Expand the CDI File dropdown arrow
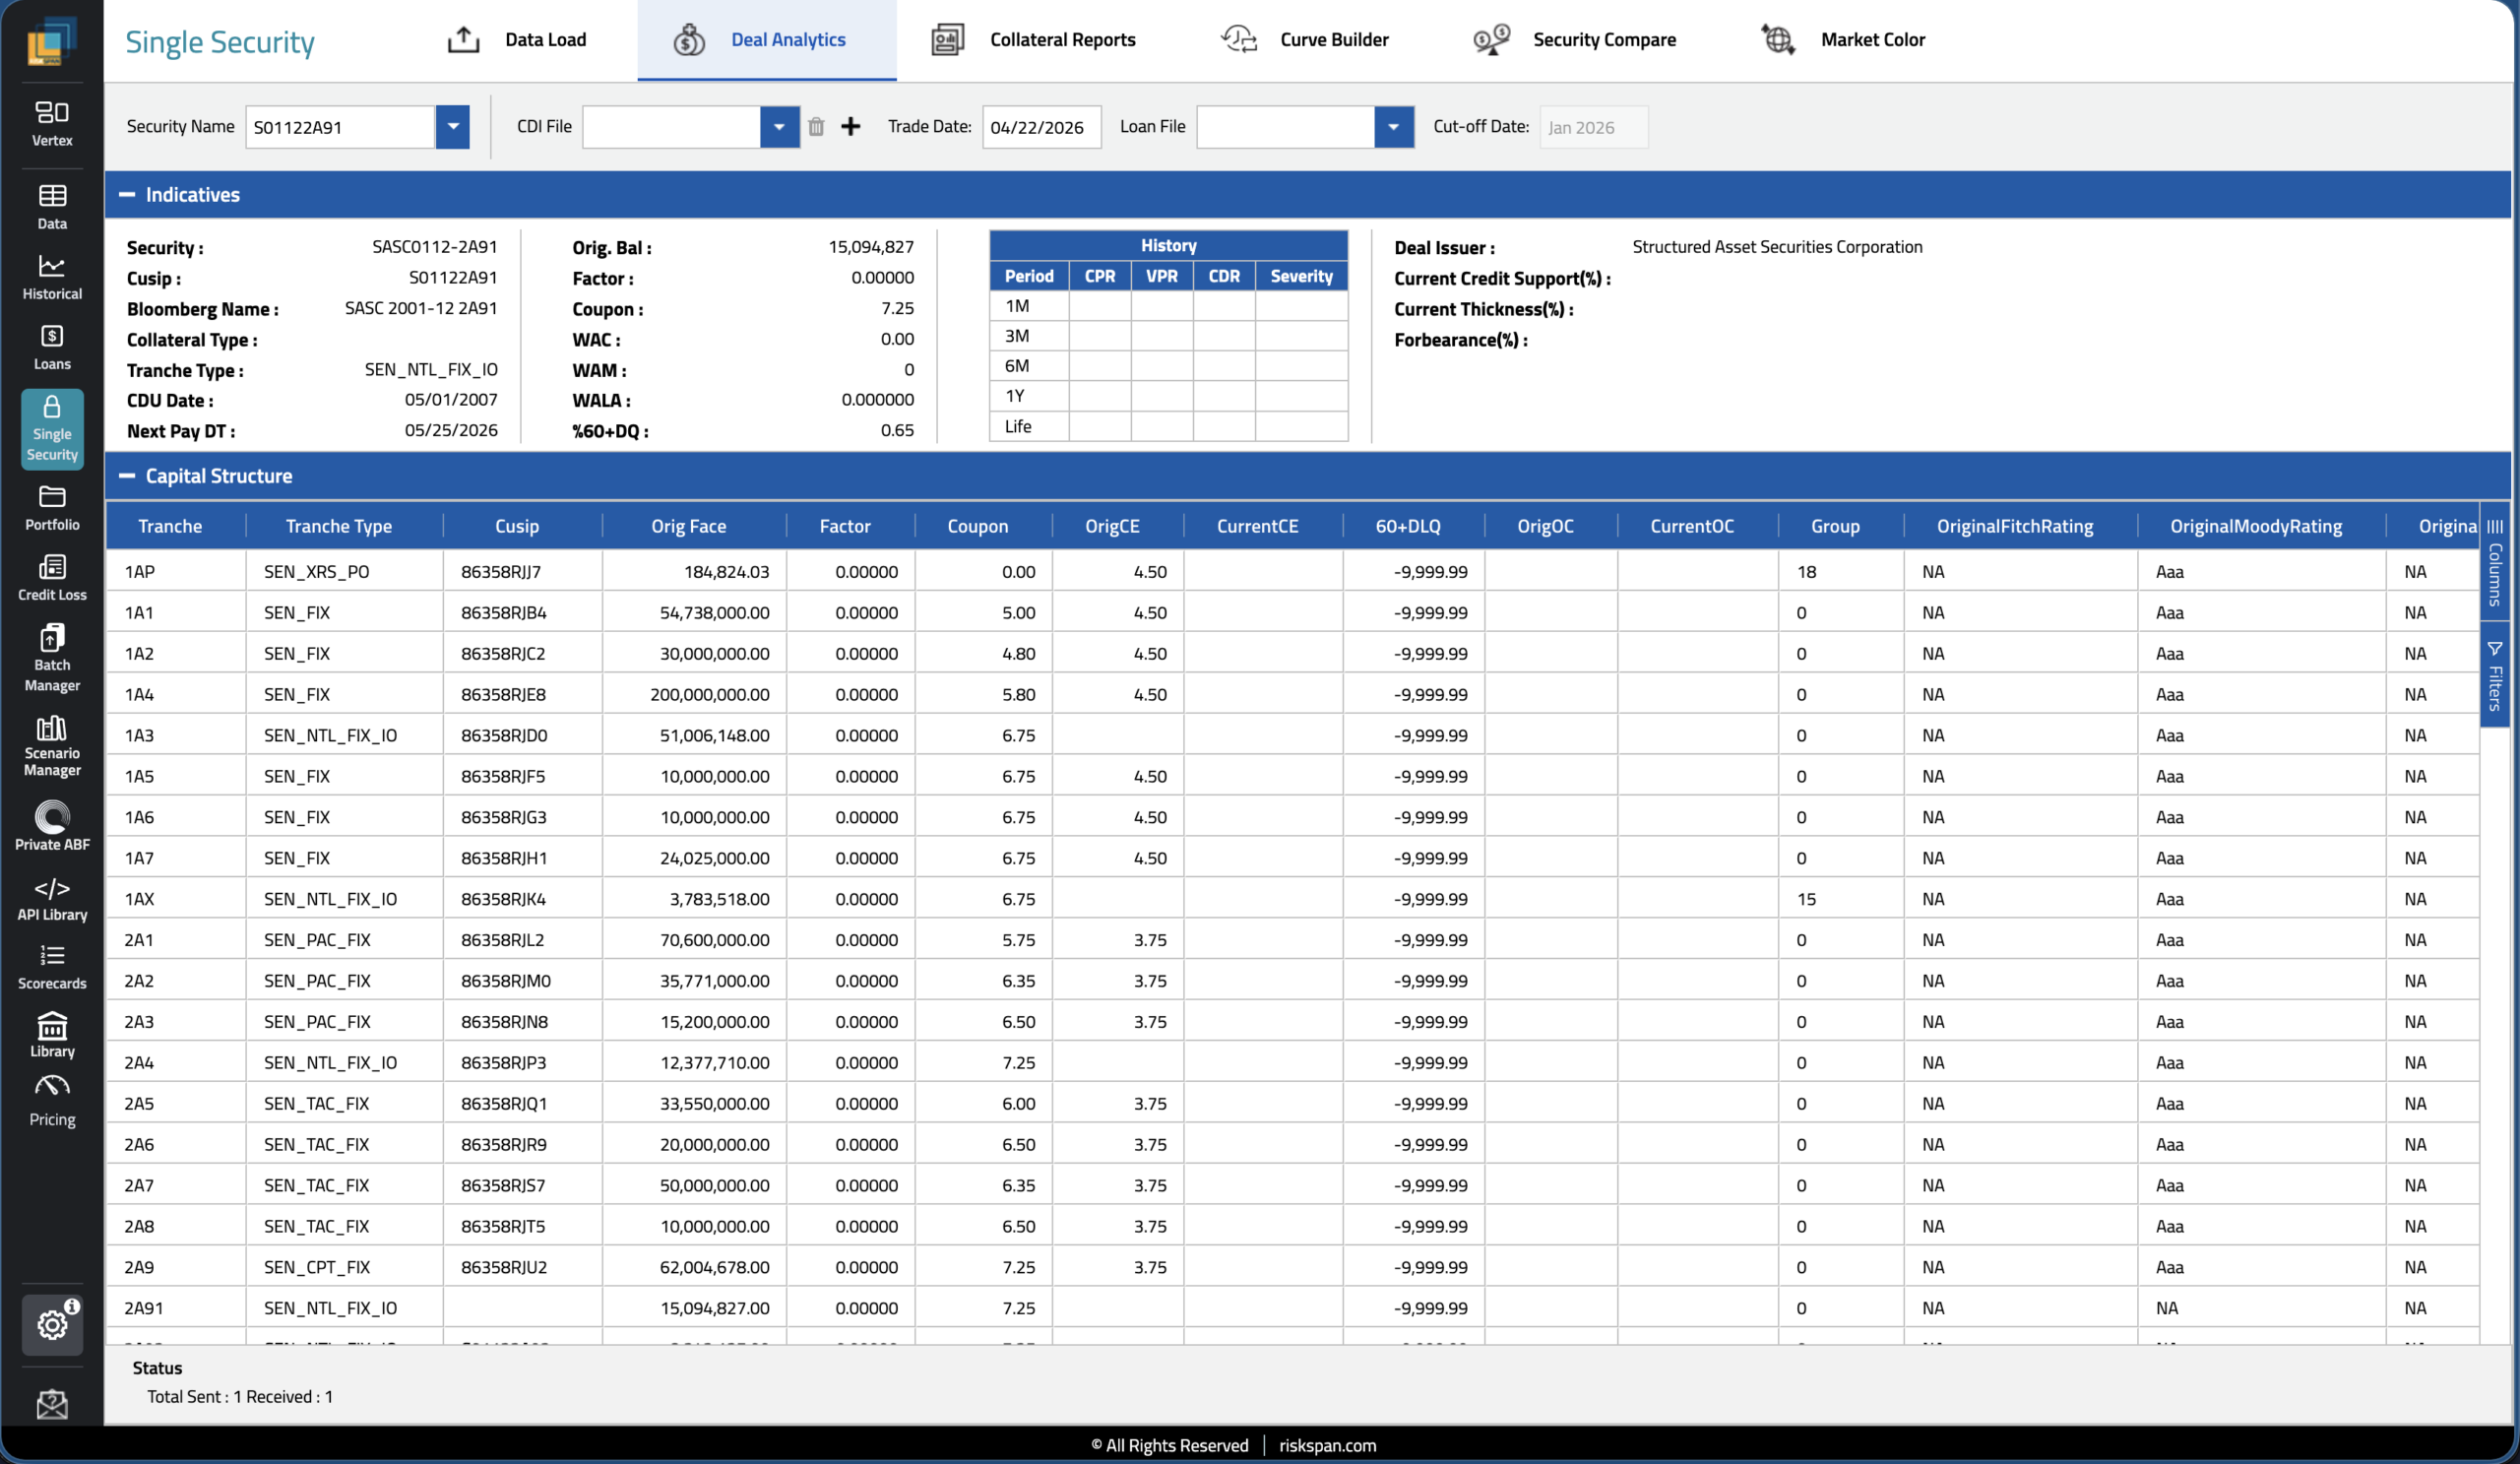2520x1464 pixels. coord(779,127)
